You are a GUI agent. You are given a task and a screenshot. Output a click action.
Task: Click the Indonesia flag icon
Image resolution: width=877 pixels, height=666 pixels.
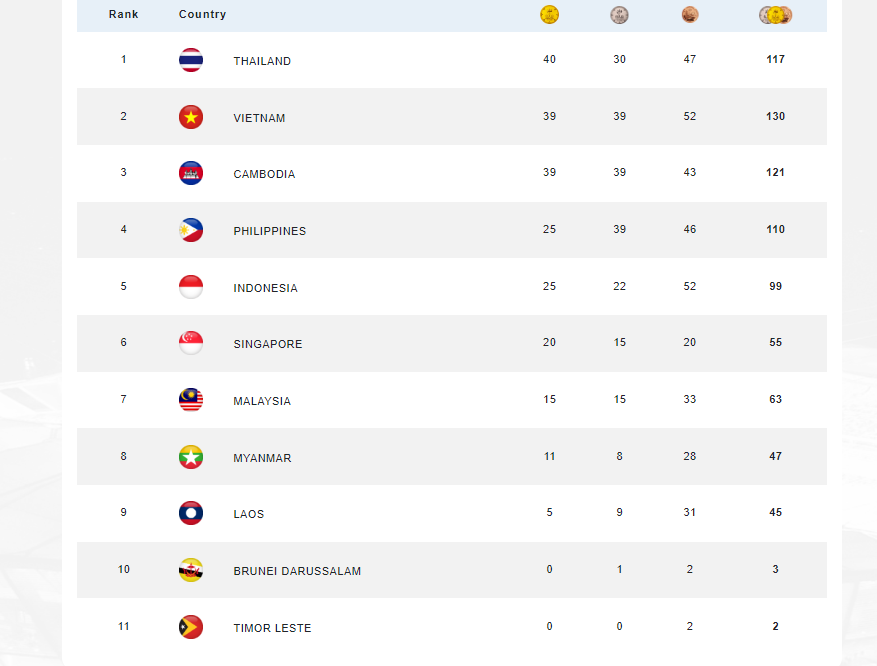[x=191, y=287]
